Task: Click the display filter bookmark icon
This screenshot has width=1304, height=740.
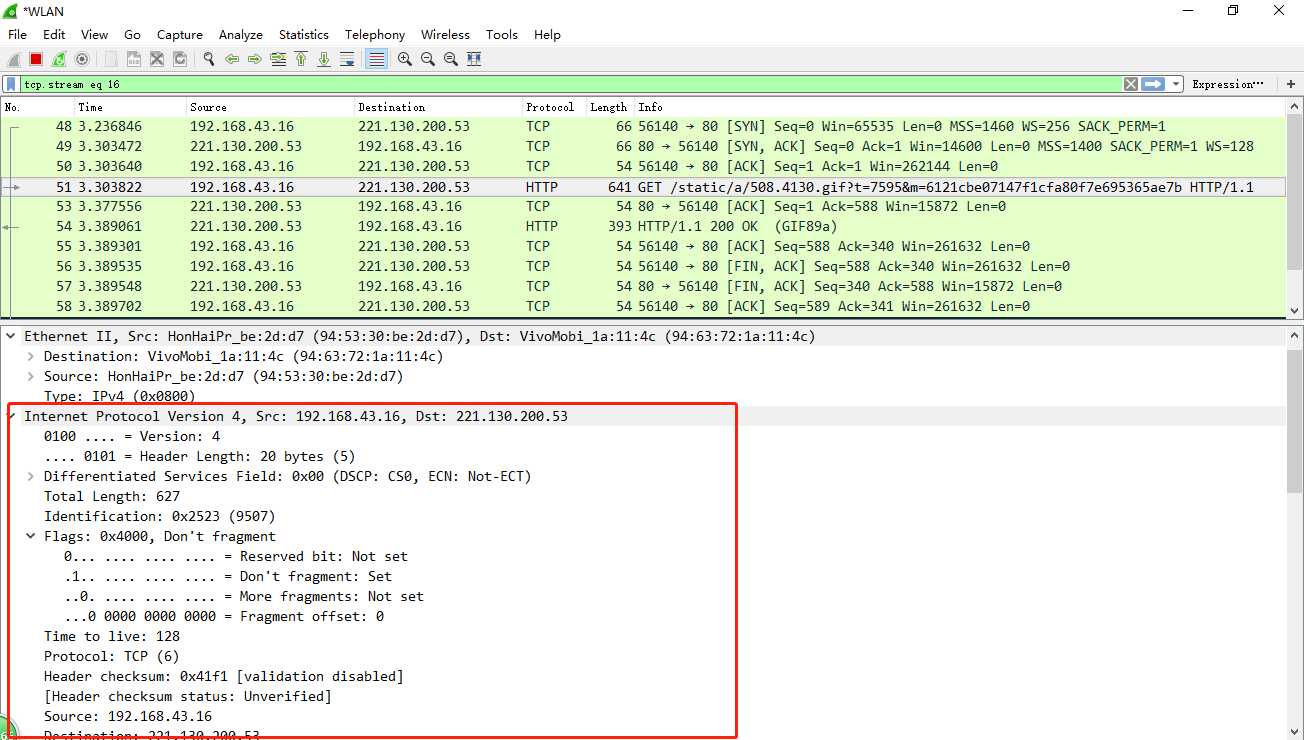Action: [x=11, y=85]
